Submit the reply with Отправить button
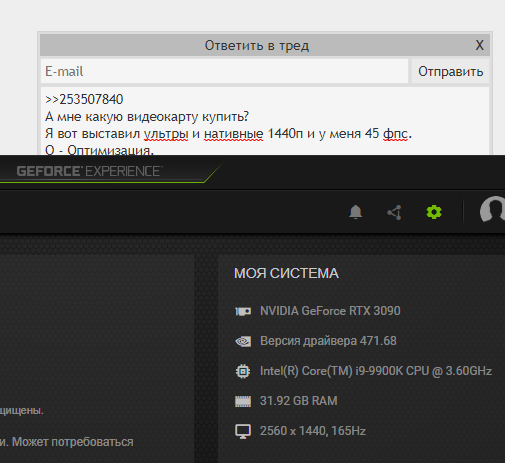 pos(450,71)
